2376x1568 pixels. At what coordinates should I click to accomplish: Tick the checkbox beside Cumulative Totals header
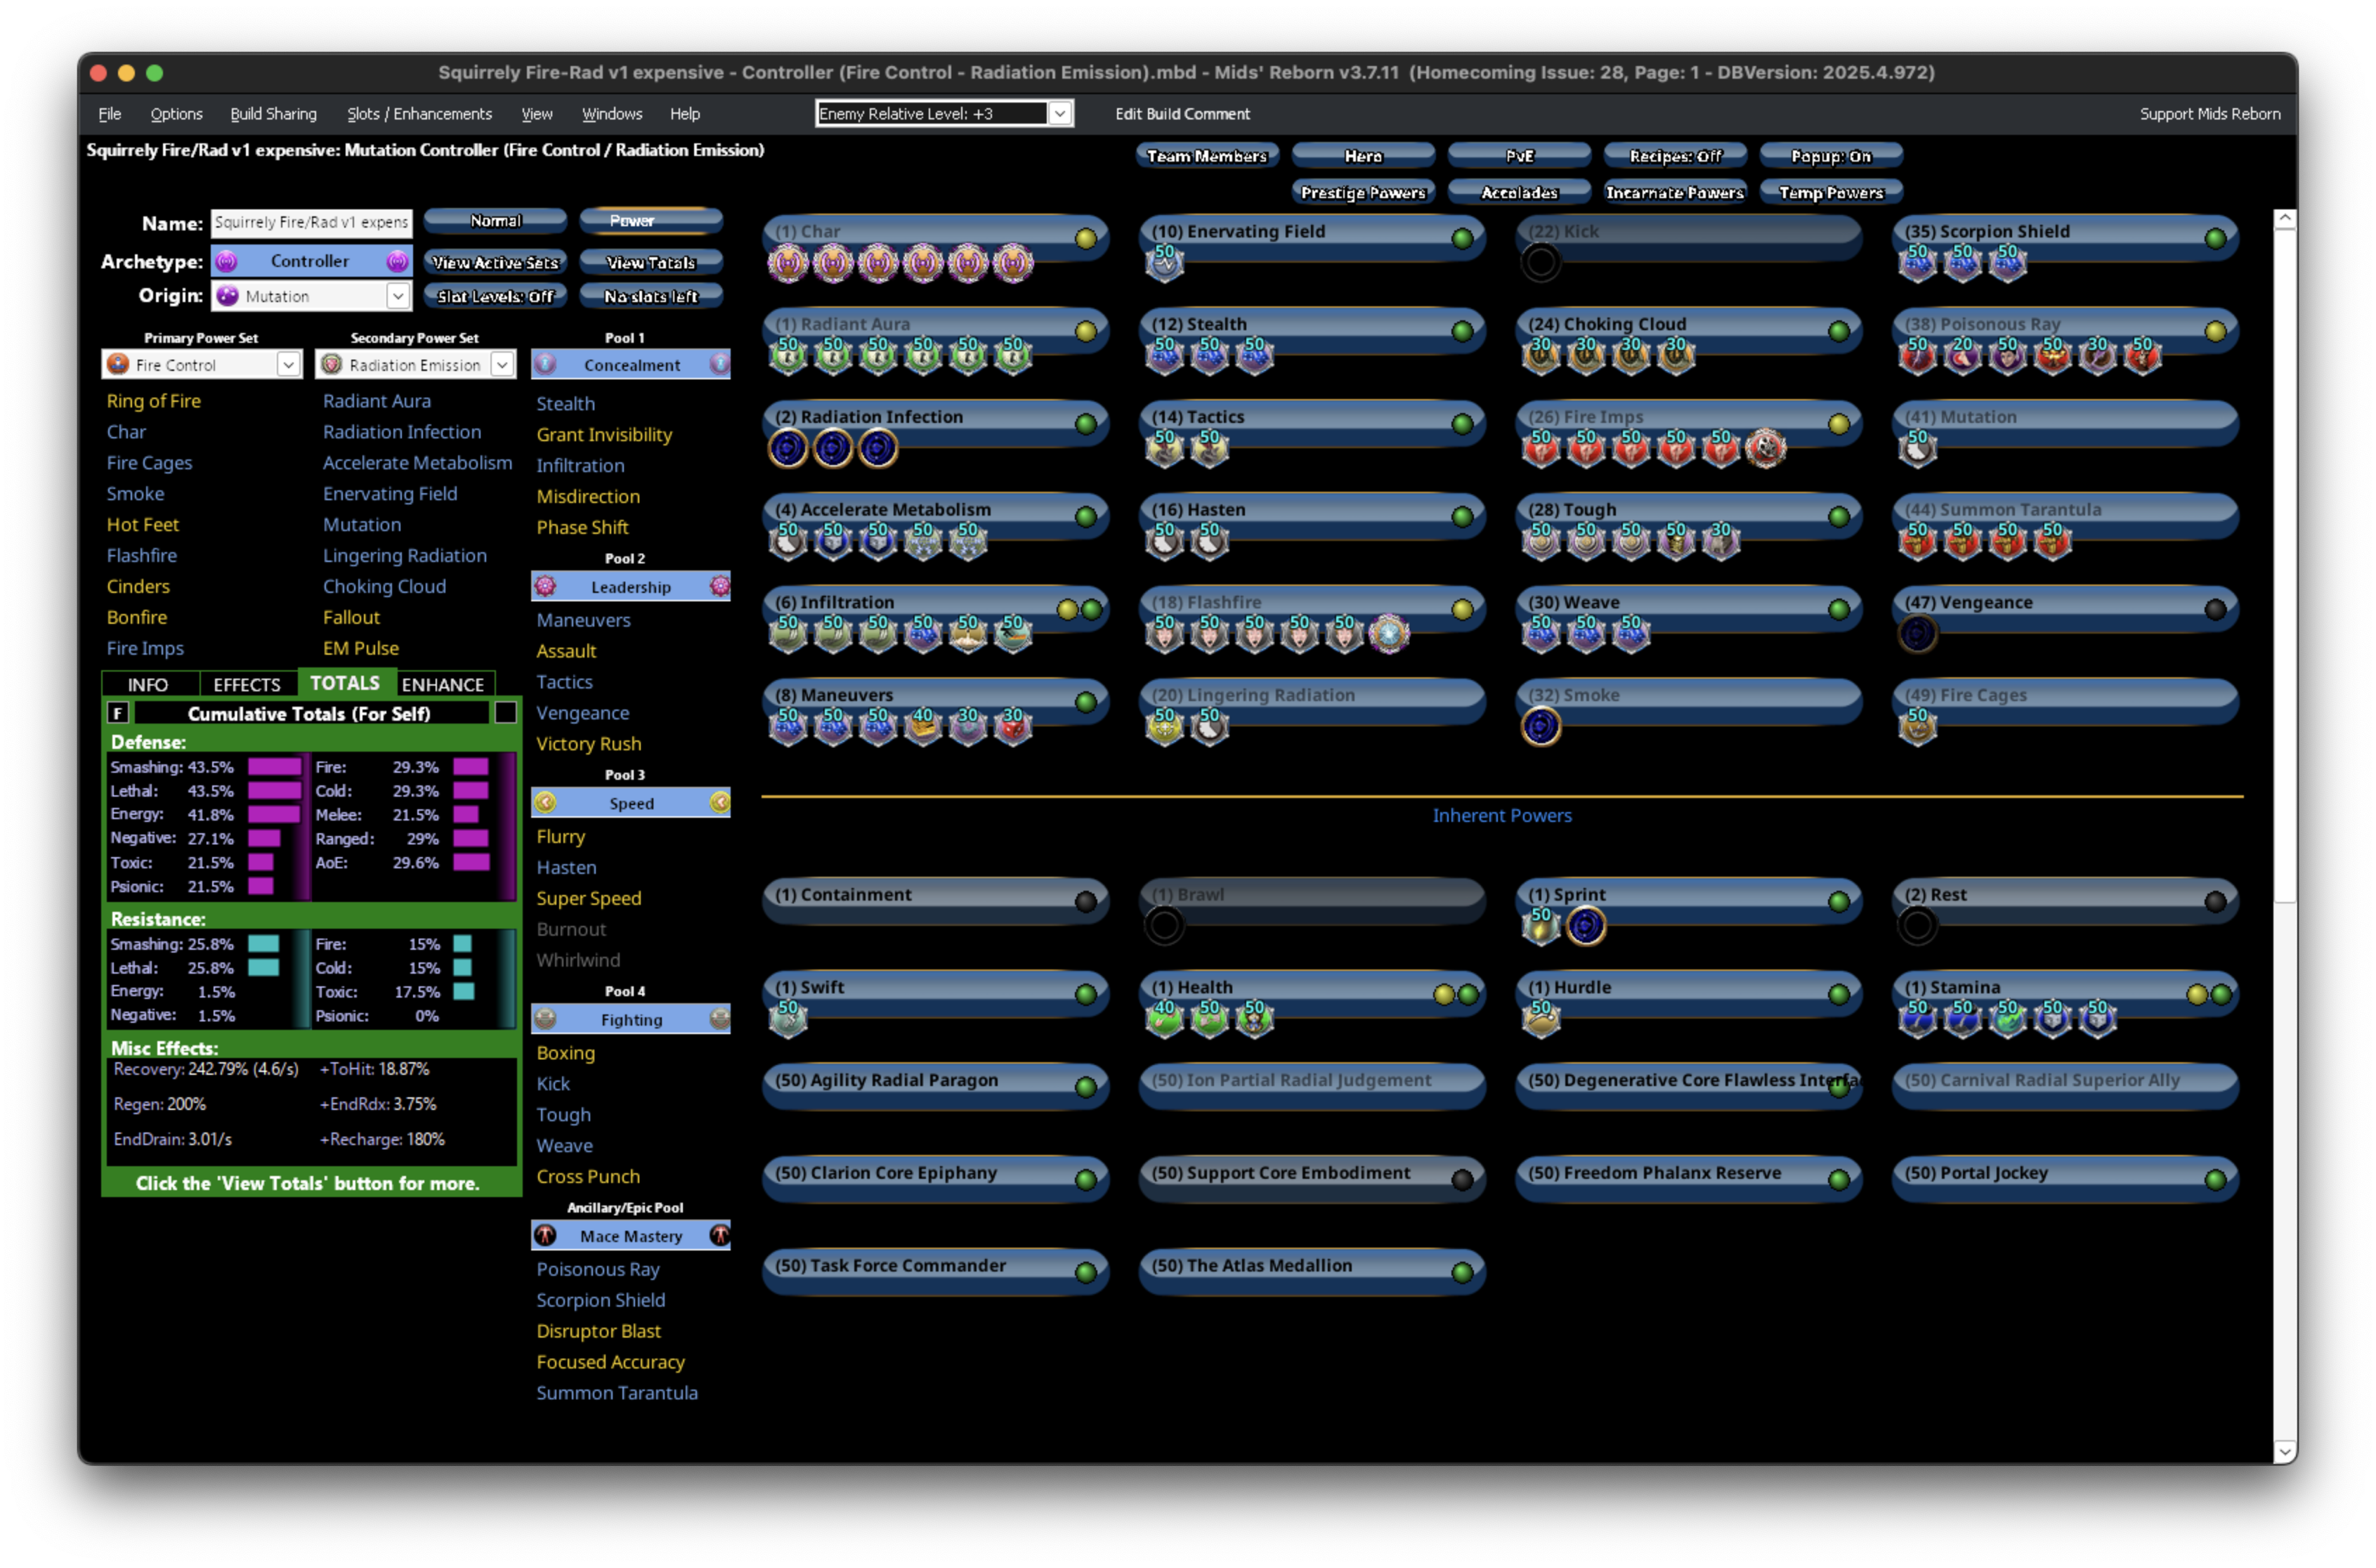506,713
